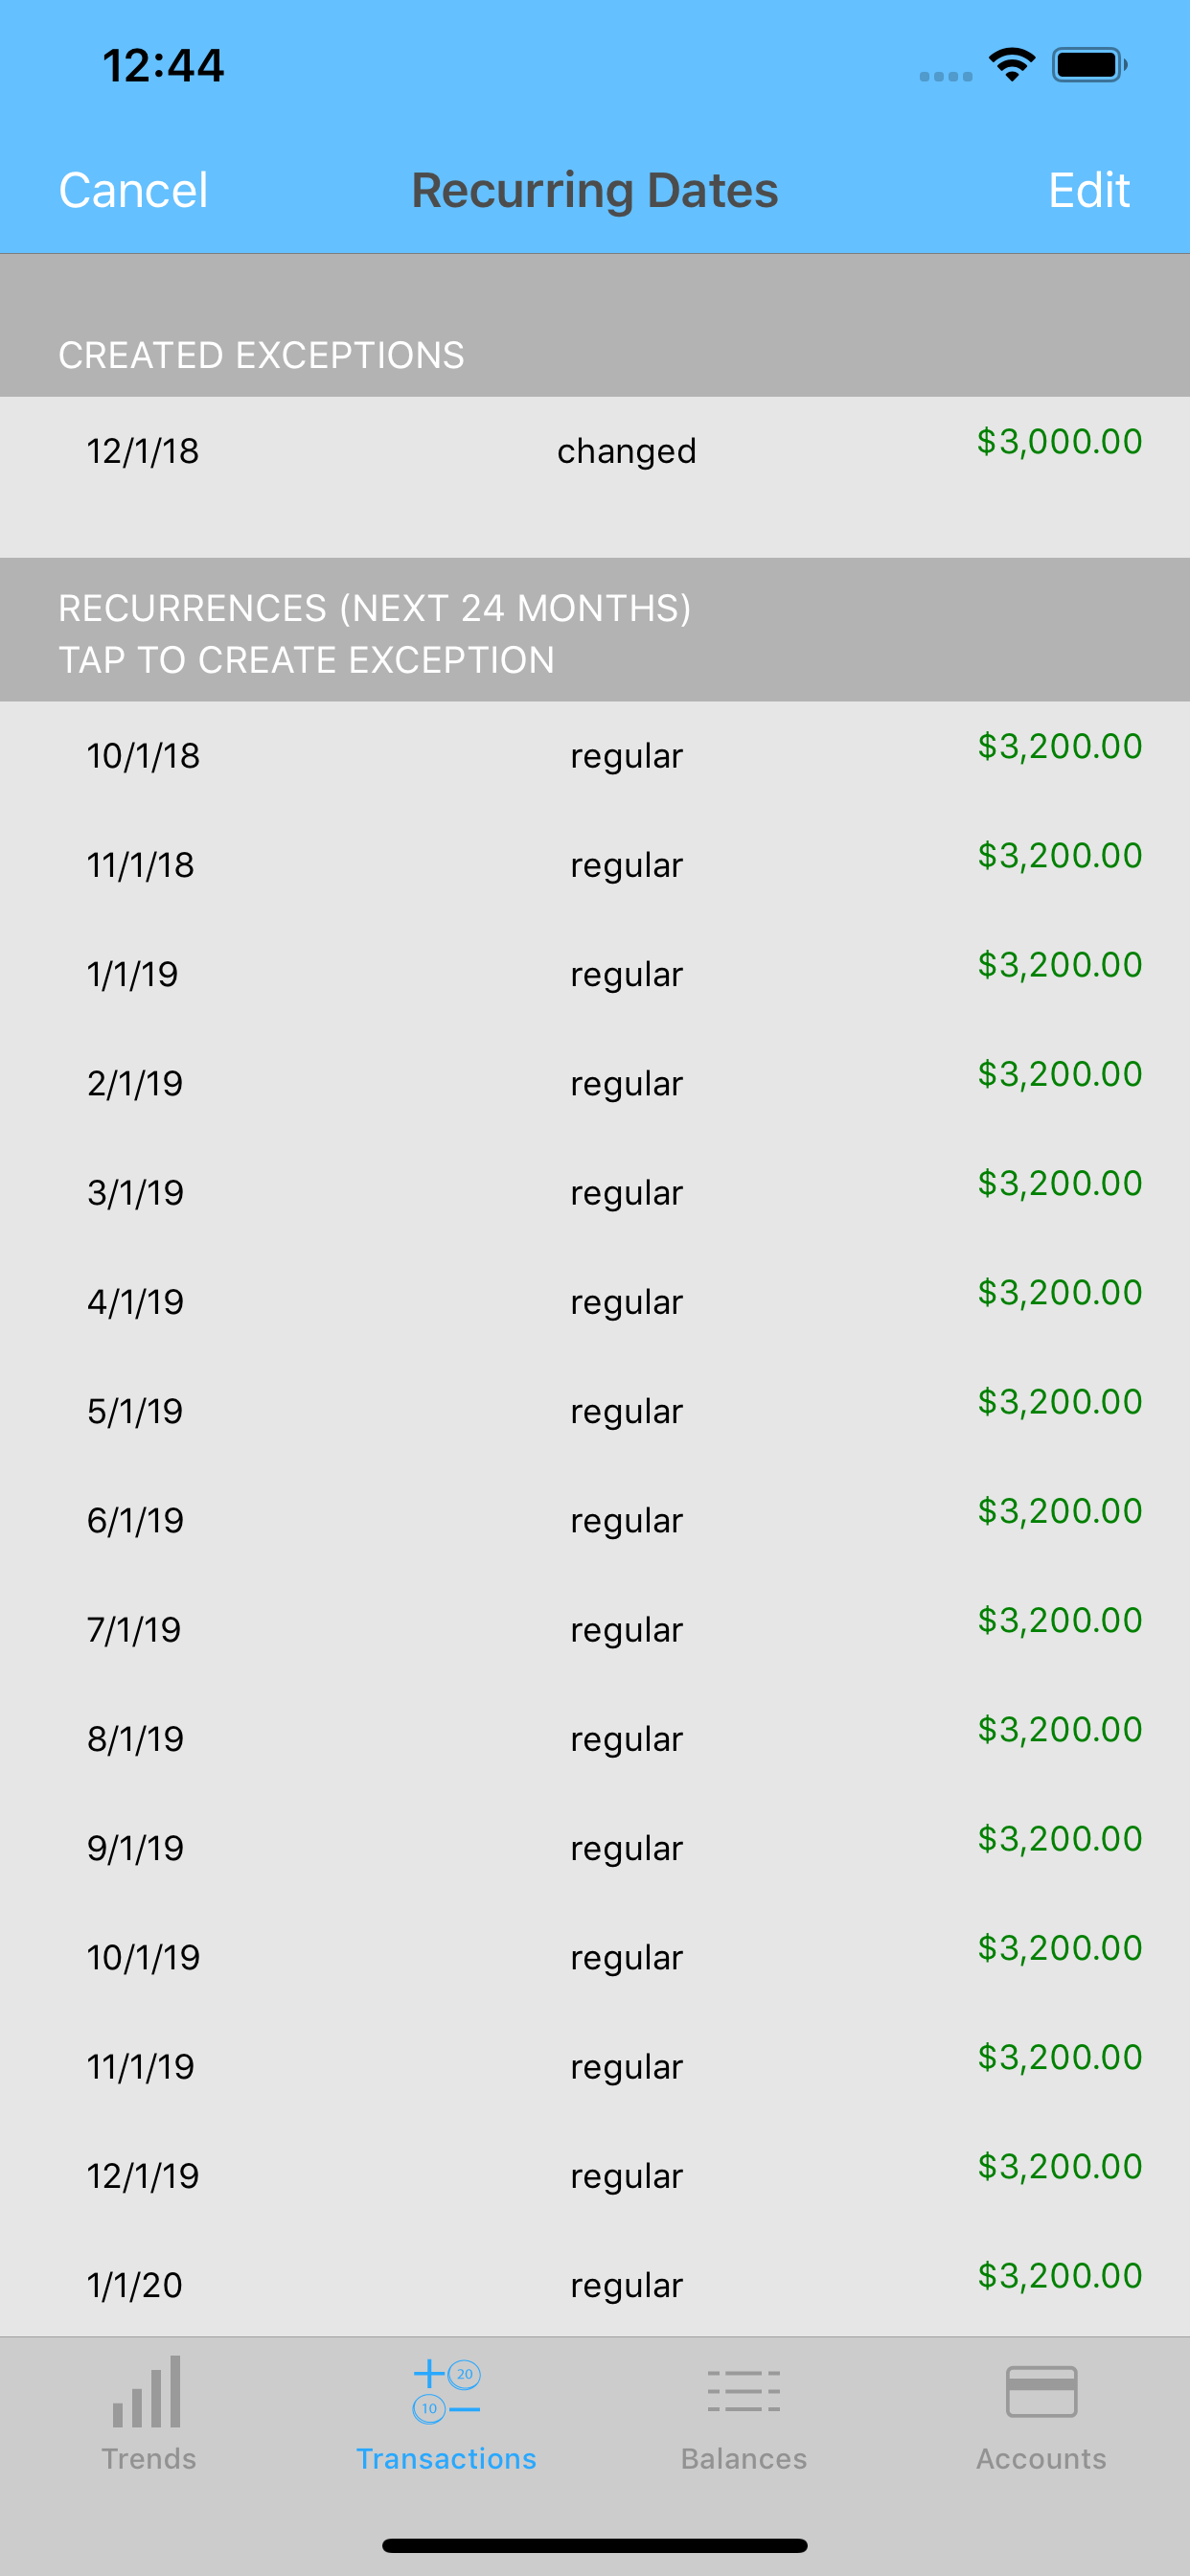
Task: Select the 7/1/19 regular recurrence
Action: [595, 1630]
